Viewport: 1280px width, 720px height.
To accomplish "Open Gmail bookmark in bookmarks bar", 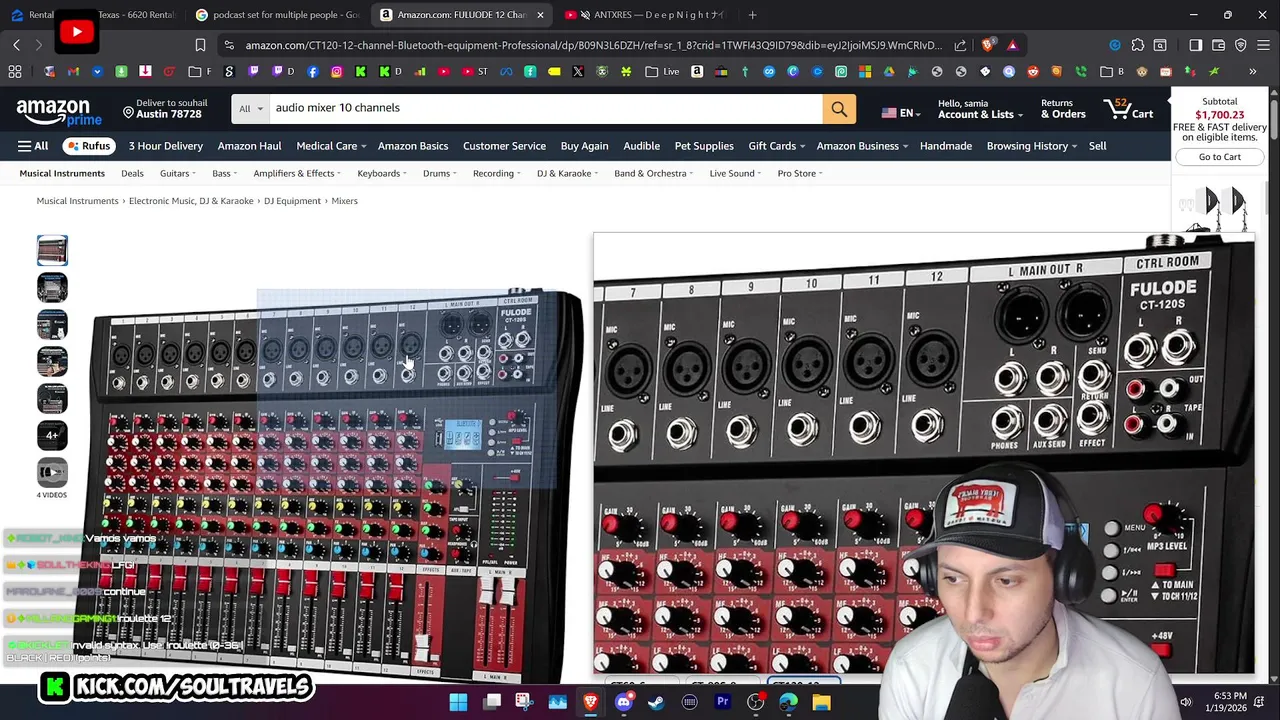I will pyautogui.click(x=73, y=71).
